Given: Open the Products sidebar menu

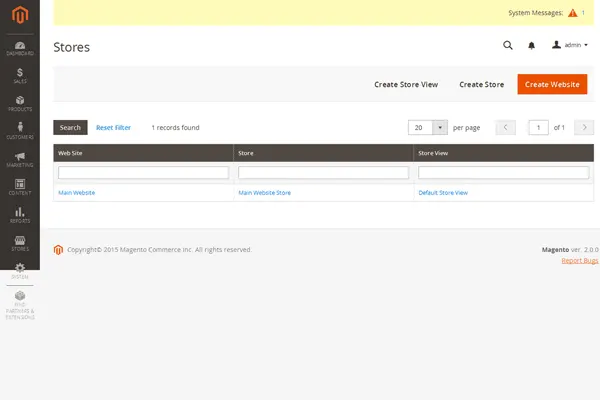Looking at the screenshot, I should tap(19, 101).
